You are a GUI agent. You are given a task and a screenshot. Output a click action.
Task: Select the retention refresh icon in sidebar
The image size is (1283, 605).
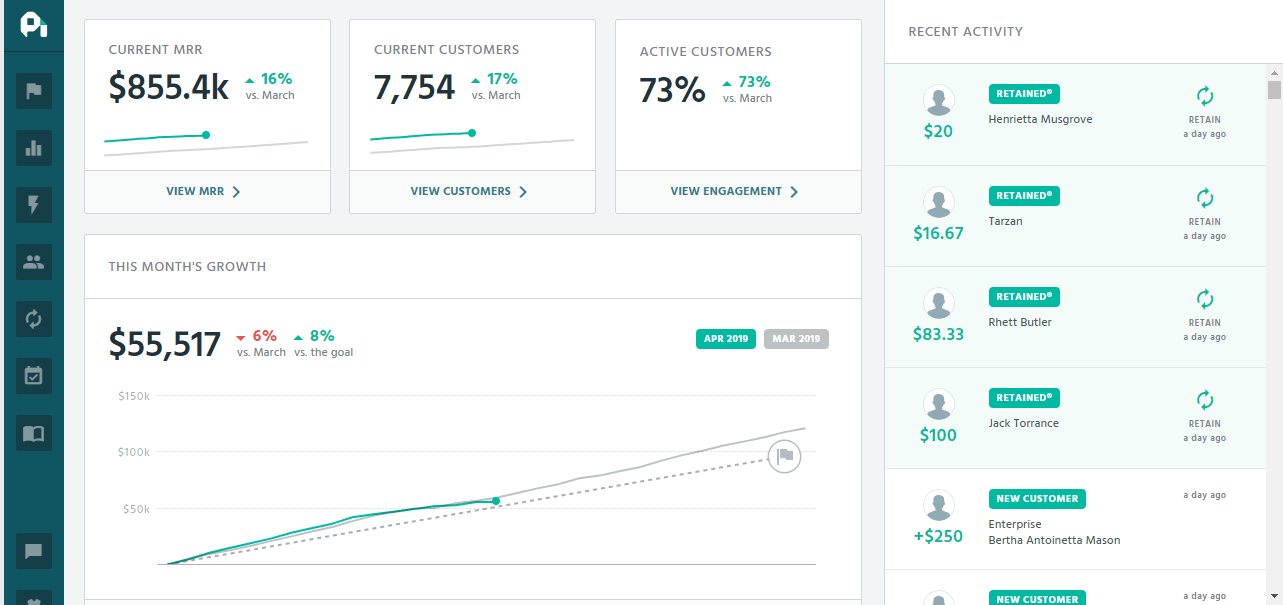[x=33, y=319]
